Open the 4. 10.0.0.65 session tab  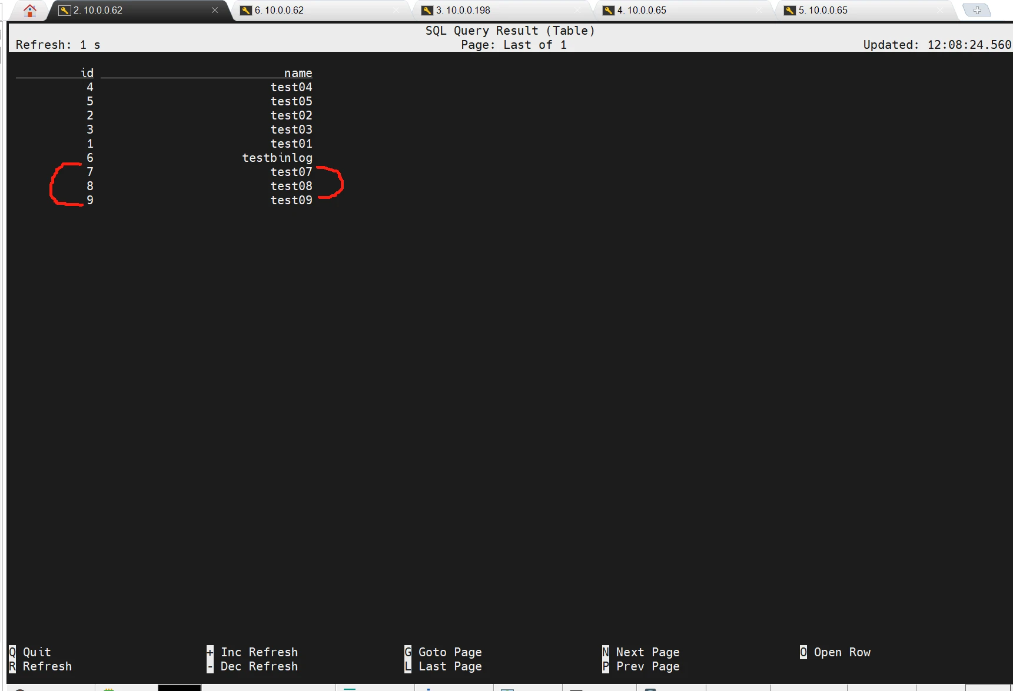tap(641, 10)
